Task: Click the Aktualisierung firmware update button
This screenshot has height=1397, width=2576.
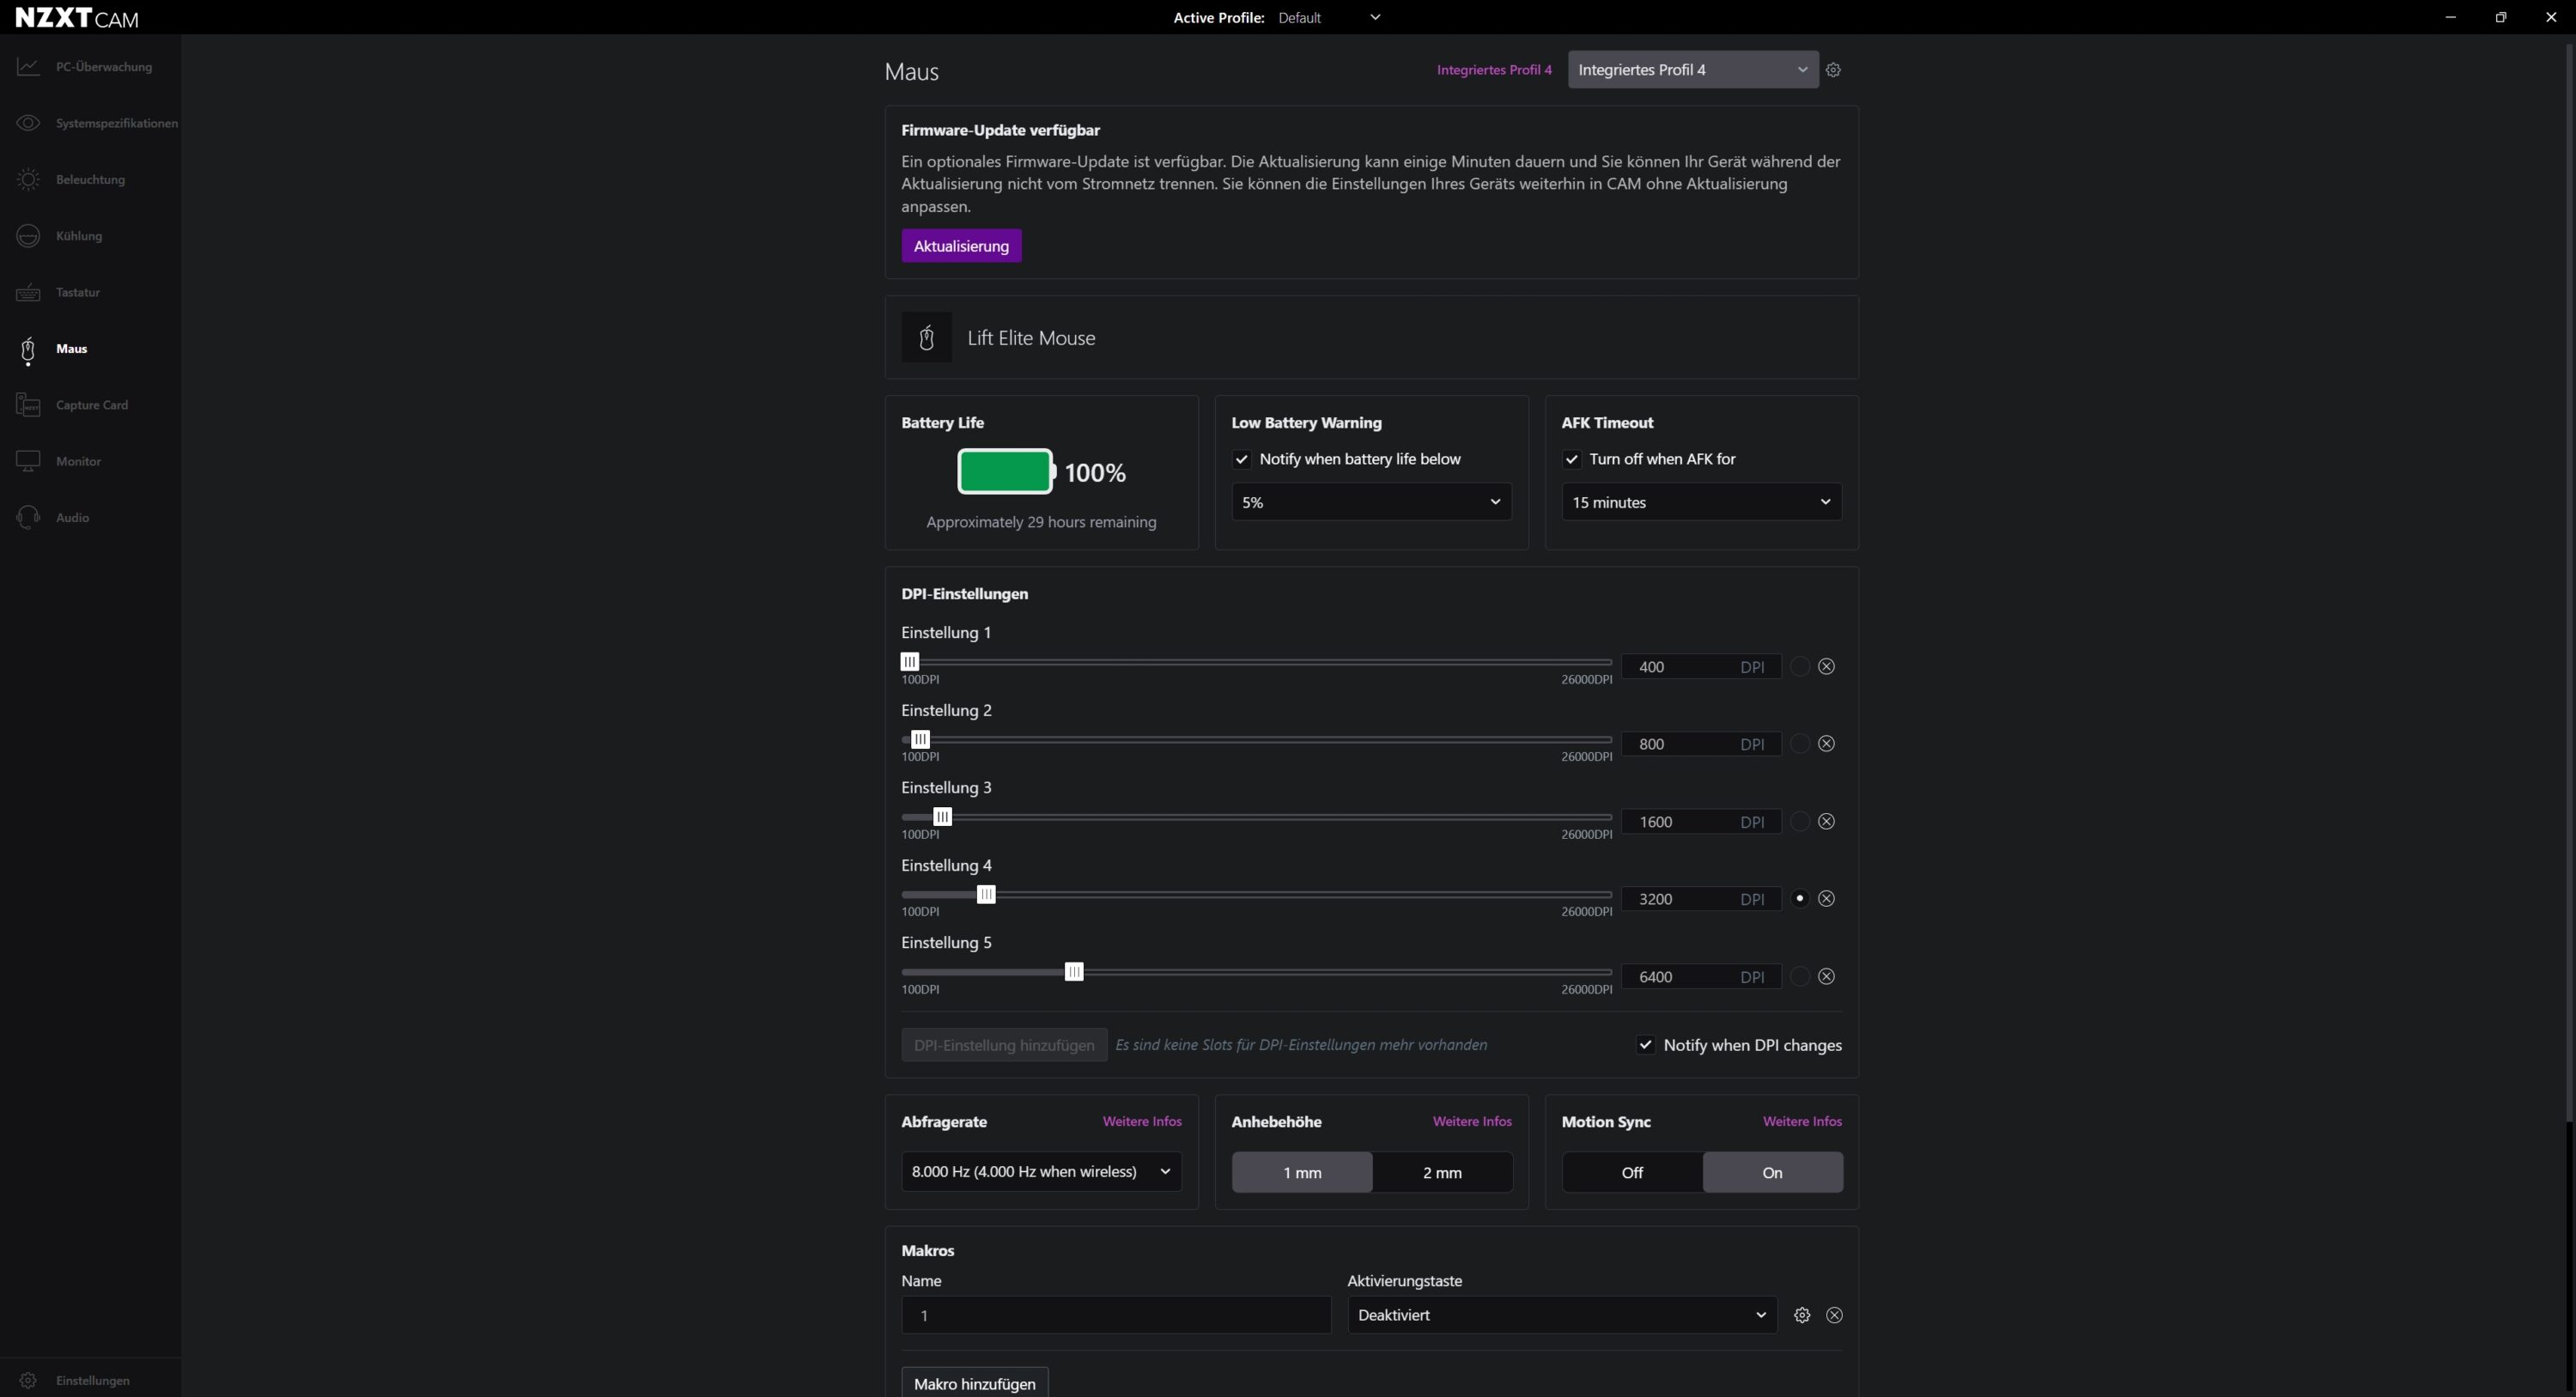Action: (961, 246)
